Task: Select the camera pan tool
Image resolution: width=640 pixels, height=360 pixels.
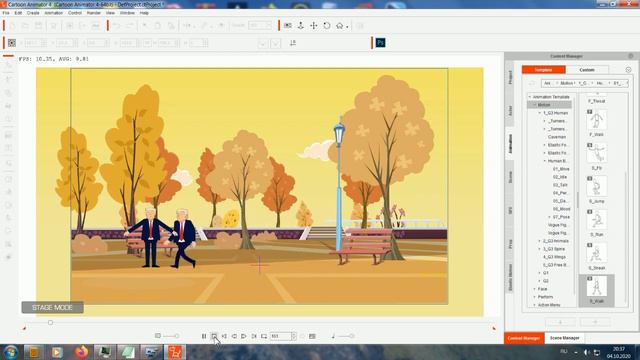Action: point(313,26)
